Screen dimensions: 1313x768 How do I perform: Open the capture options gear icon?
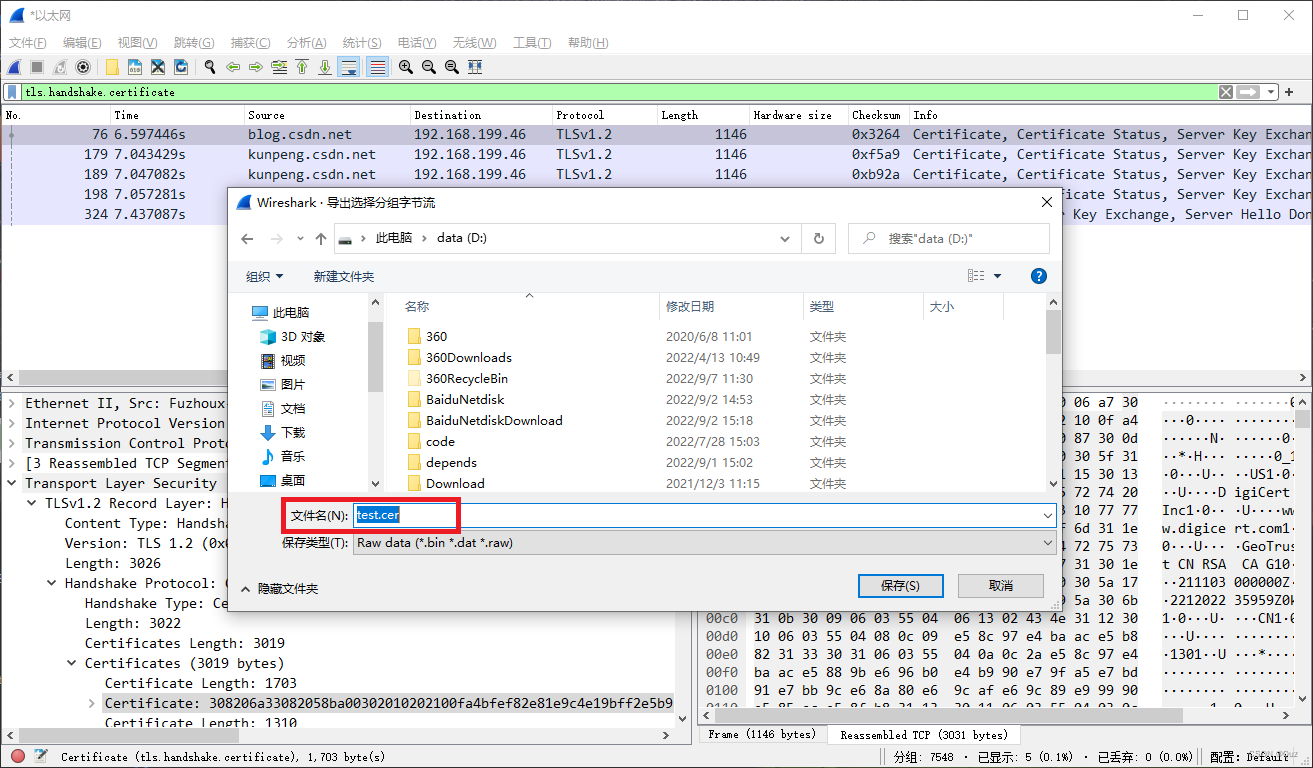pyautogui.click(x=83, y=67)
